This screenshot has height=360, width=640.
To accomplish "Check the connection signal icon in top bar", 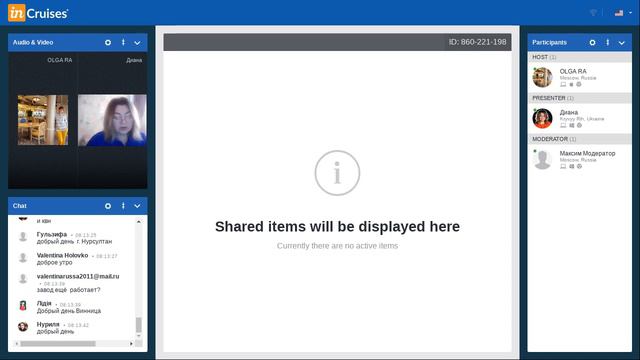I will (x=593, y=13).
